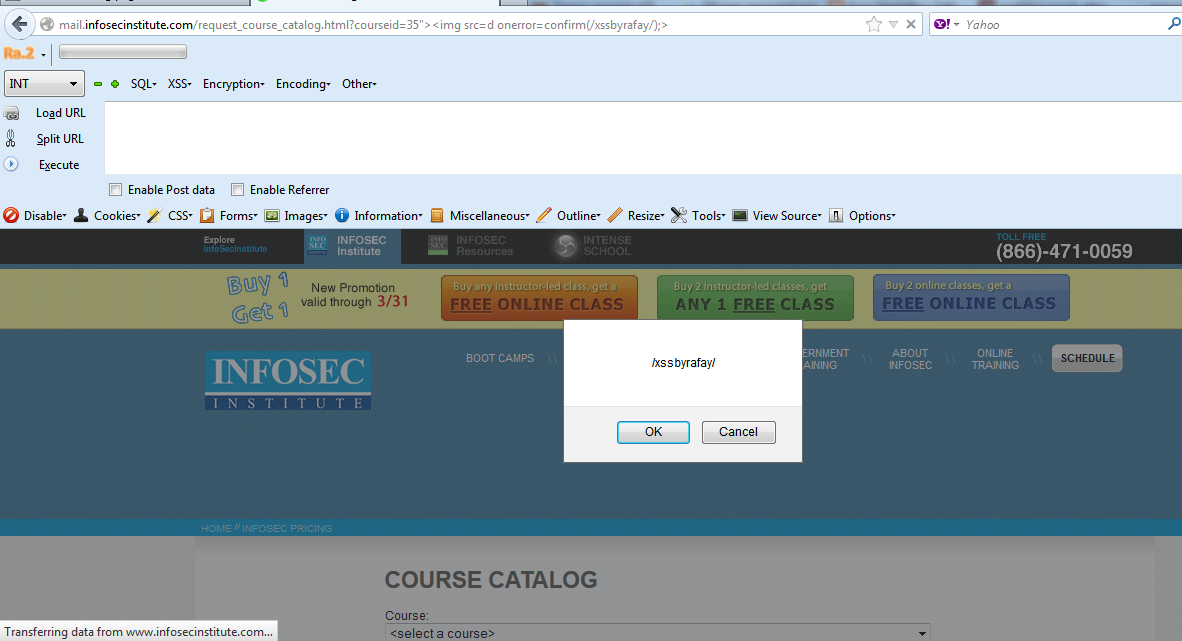This screenshot has width=1182, height=641.
Task: Bookmark this page with the star icon
Action: (x=874, y=25)
